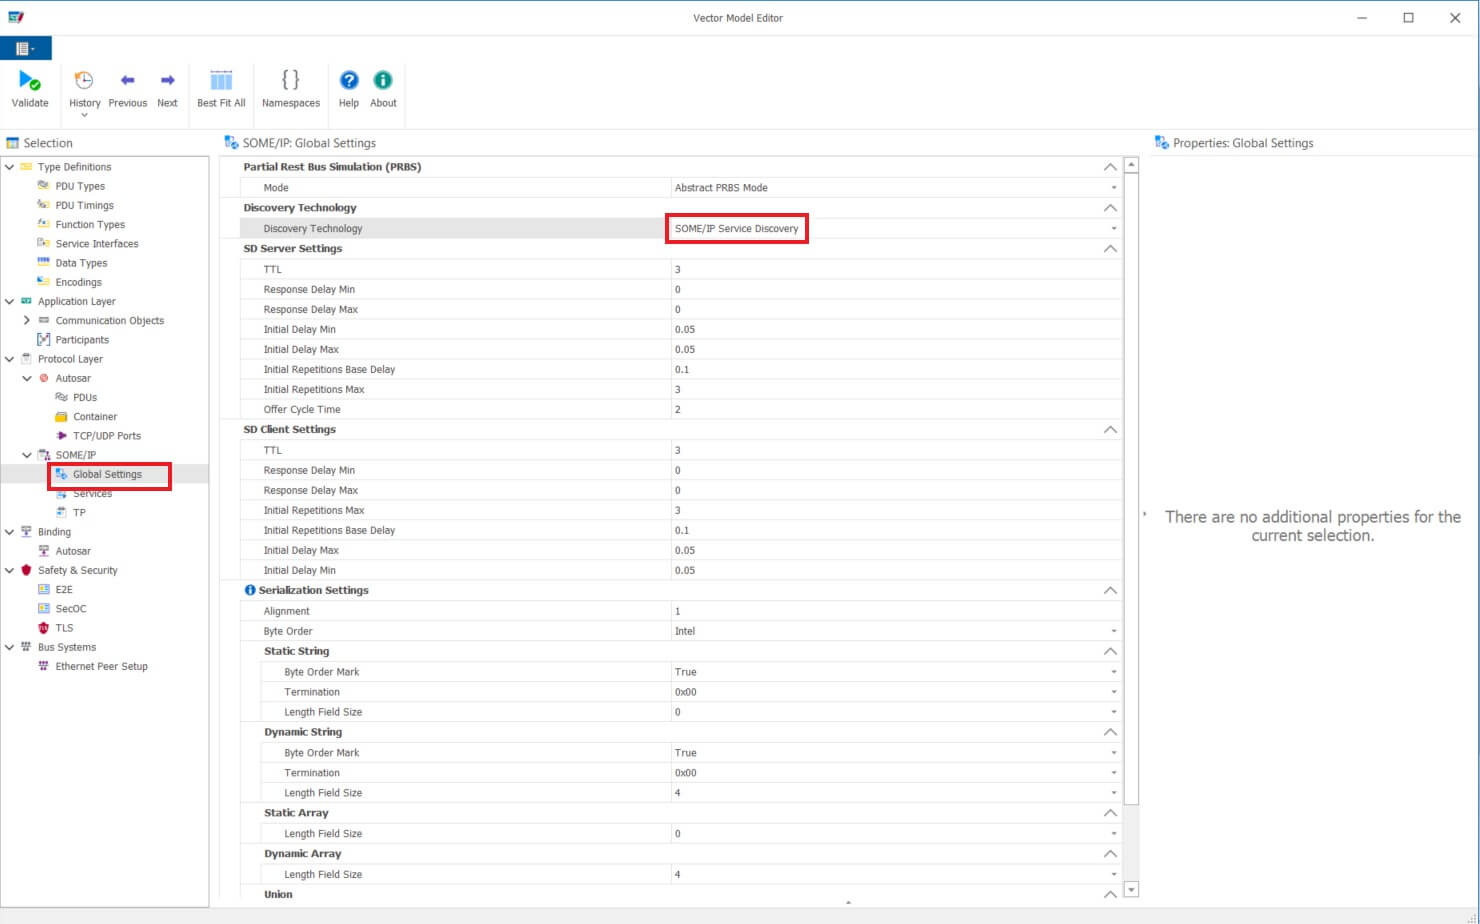Image resolution: width=1480 pixels, height=924 pixels.
Task: Collapse the SD Server Settings section
Action: [x=1109, y=249]
